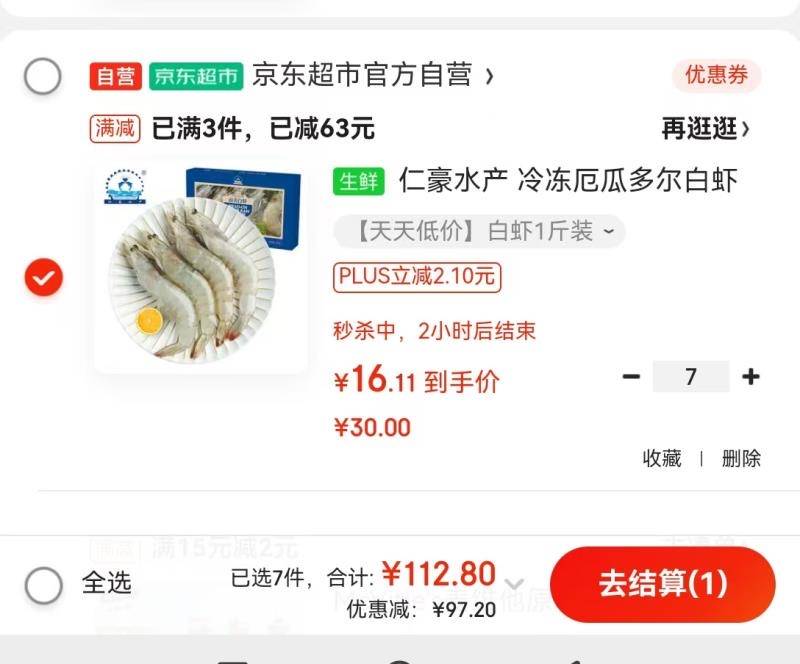Open the 优惠券 coupon button
800x664 pixels.
[x=716, y=76]
